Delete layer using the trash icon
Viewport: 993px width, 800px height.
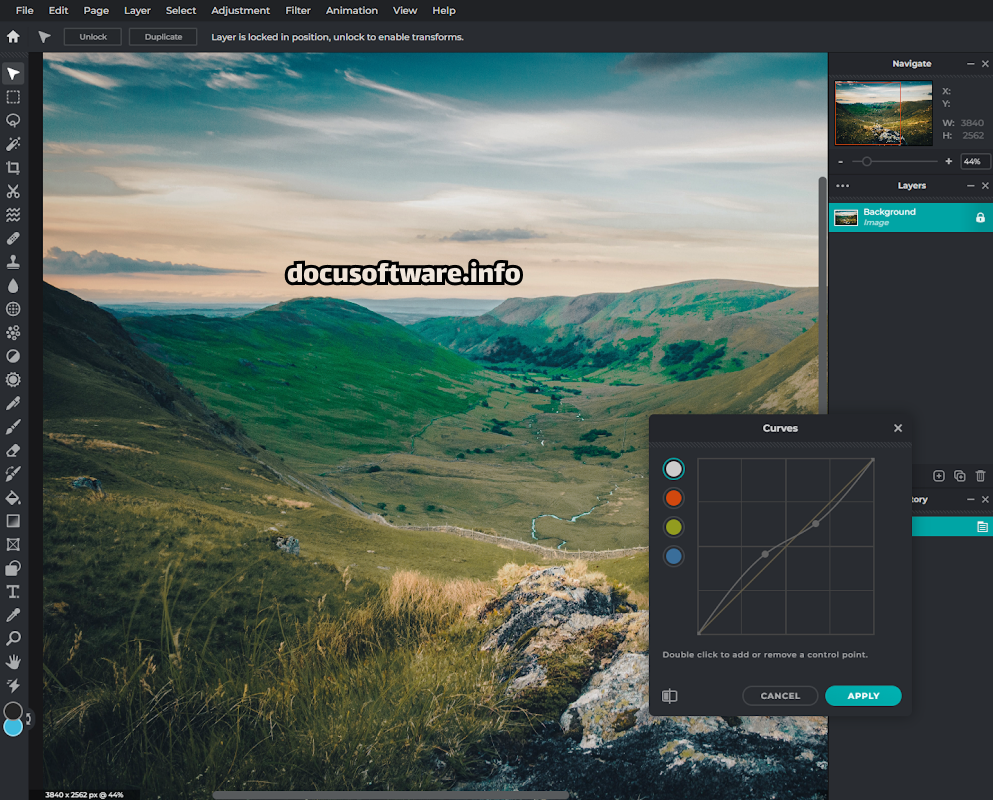pos(980,476)
